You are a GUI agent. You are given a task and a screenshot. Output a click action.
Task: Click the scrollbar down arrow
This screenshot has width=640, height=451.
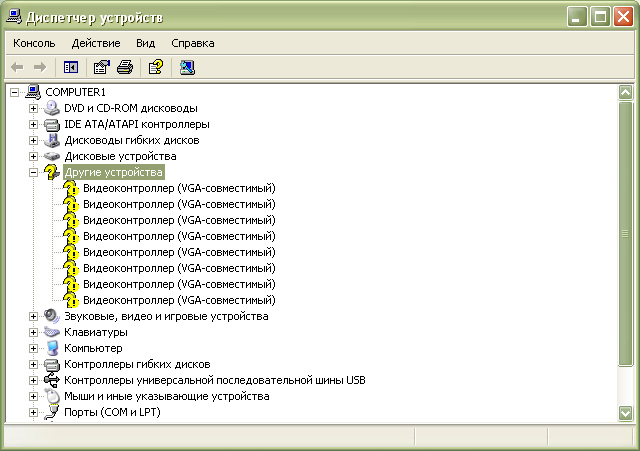point(626,413)
